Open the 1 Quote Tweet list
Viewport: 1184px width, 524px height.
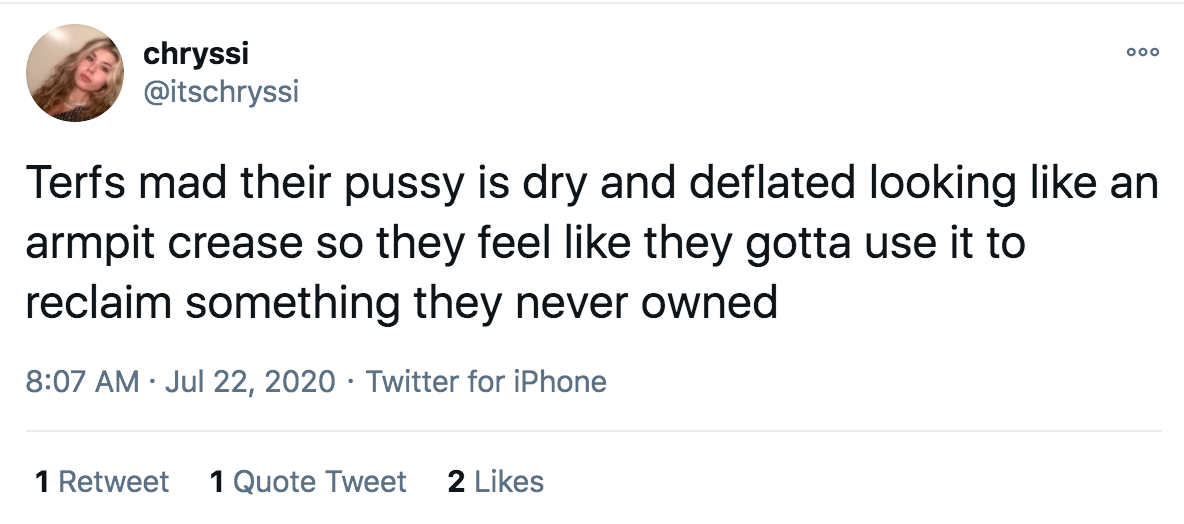pos(308,482)
